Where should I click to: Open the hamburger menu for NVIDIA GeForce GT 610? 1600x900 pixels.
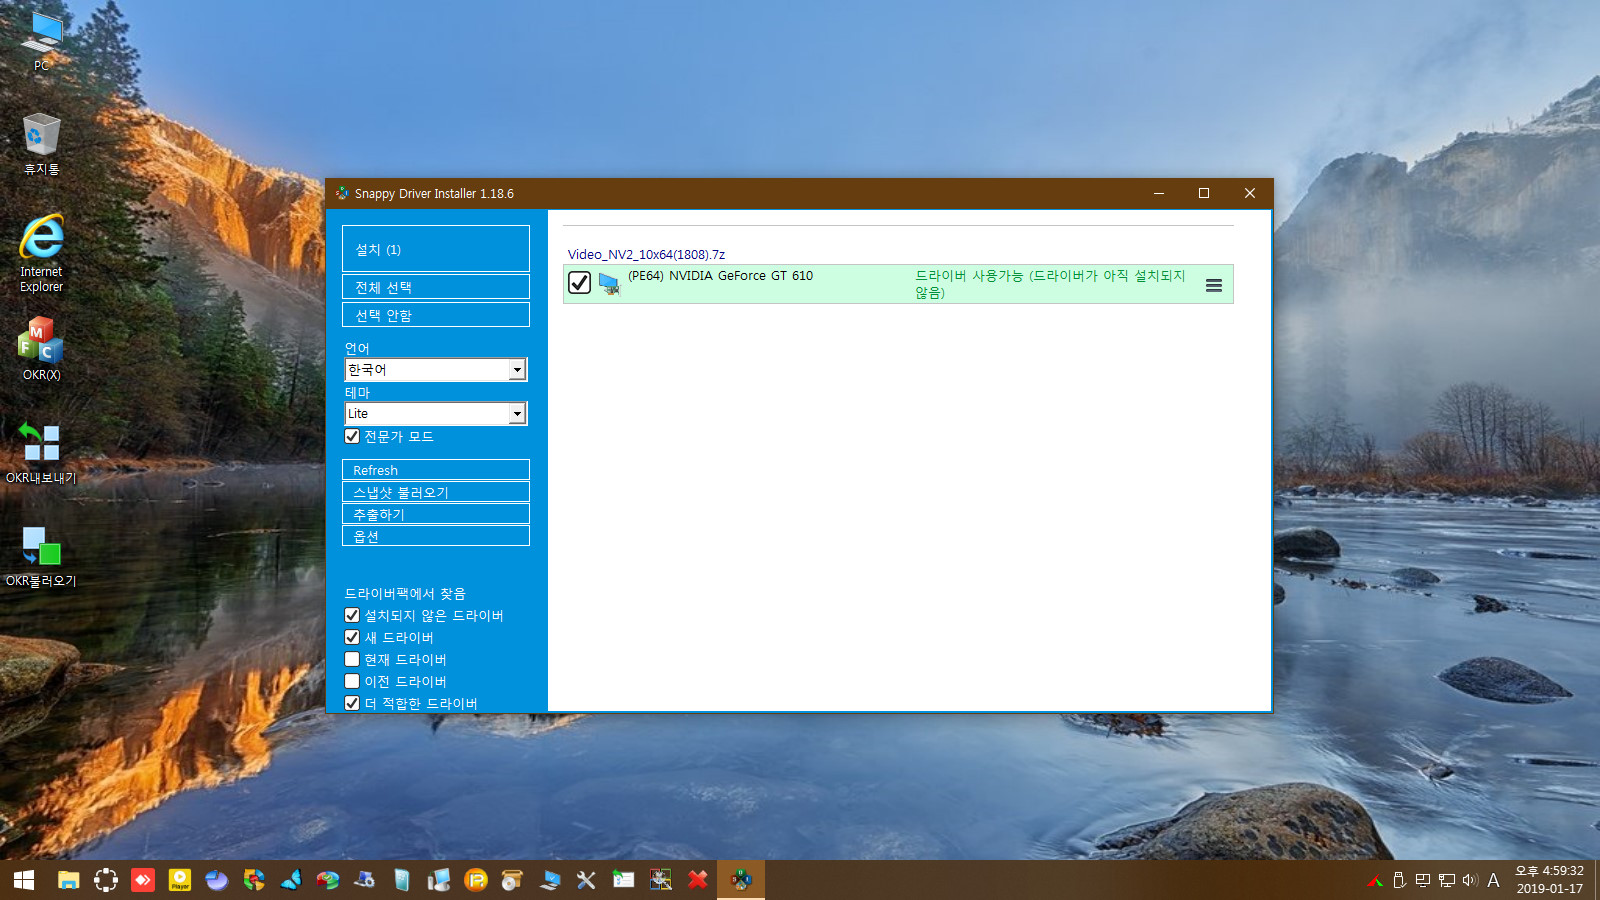pos(1213,285)
